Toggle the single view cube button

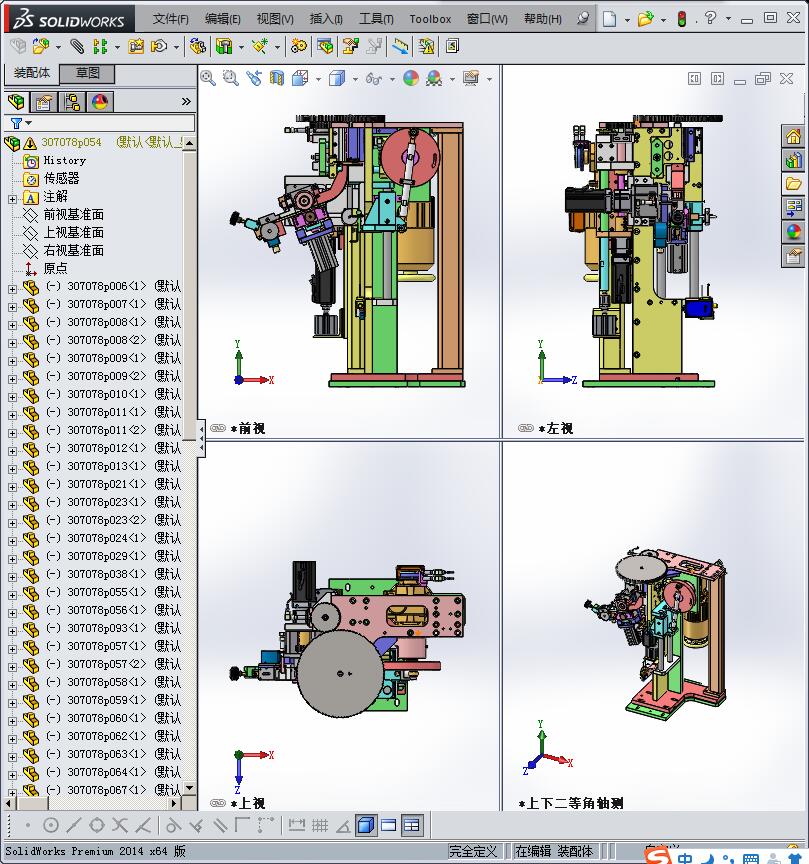(365, 825)
